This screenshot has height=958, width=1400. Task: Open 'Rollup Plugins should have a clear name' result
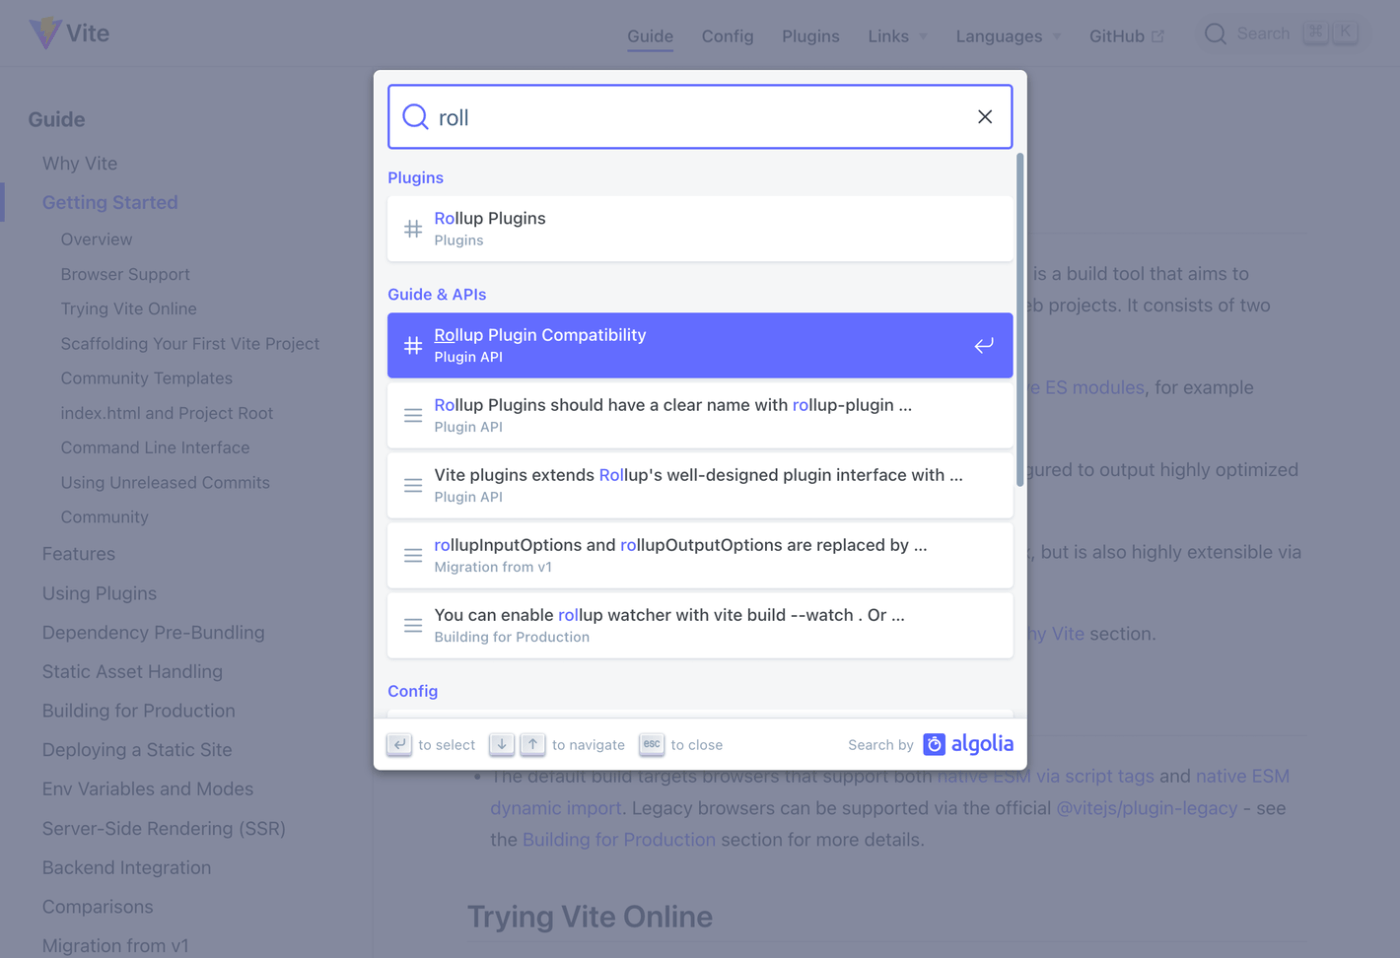(700, 415)
